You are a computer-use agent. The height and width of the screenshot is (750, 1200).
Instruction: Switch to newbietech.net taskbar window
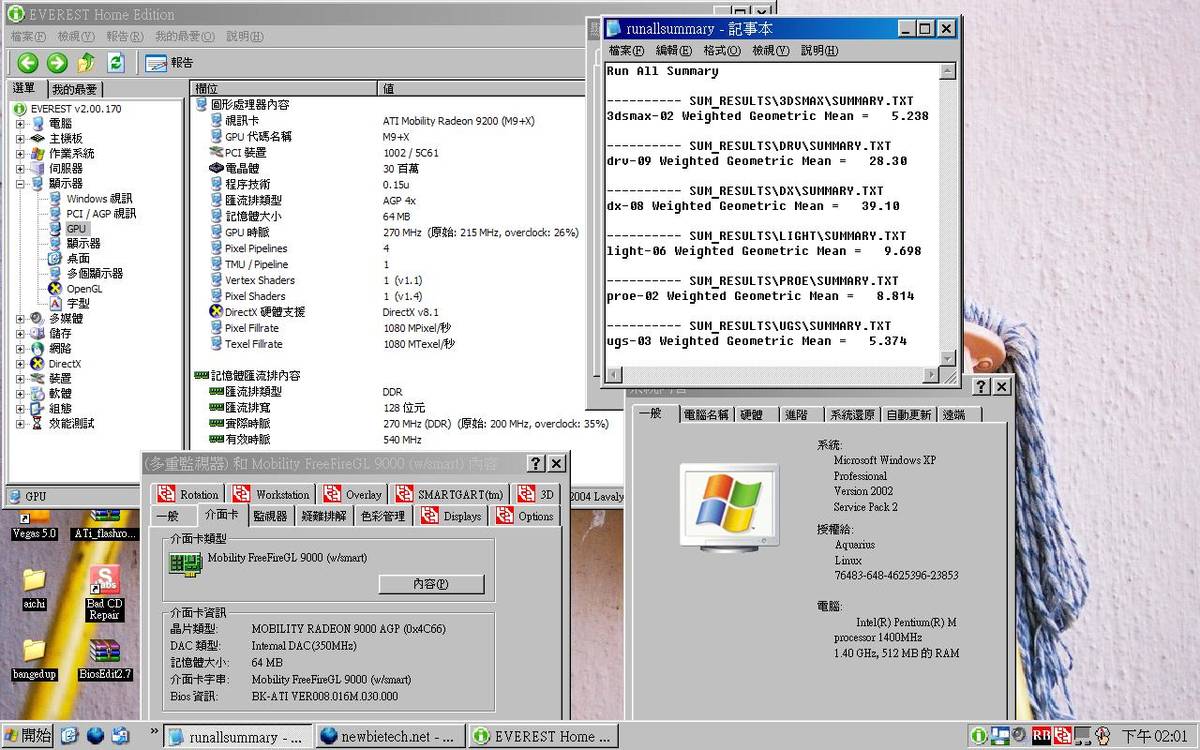point(388,737)
